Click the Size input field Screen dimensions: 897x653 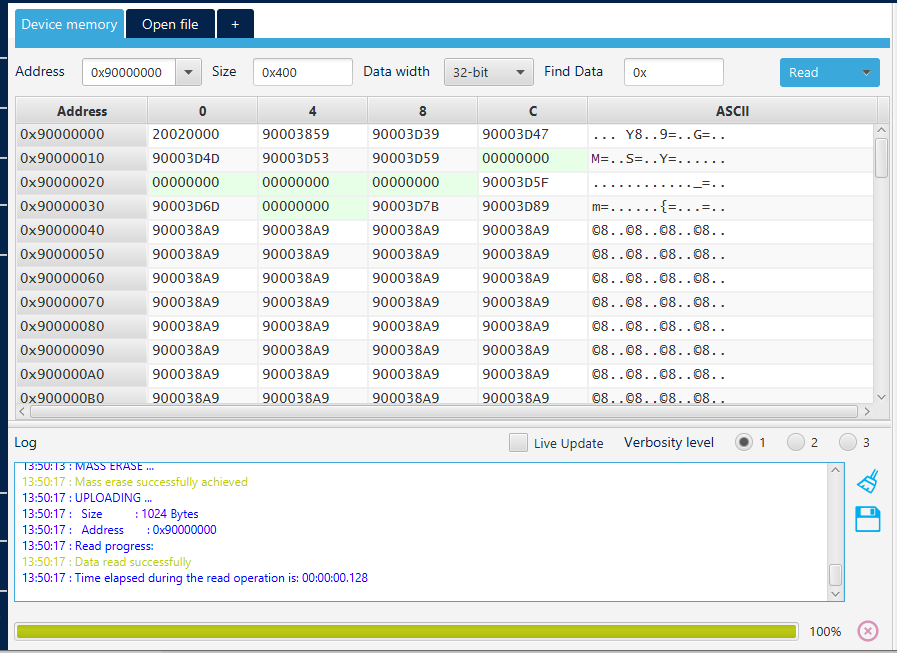pos(302,72)
